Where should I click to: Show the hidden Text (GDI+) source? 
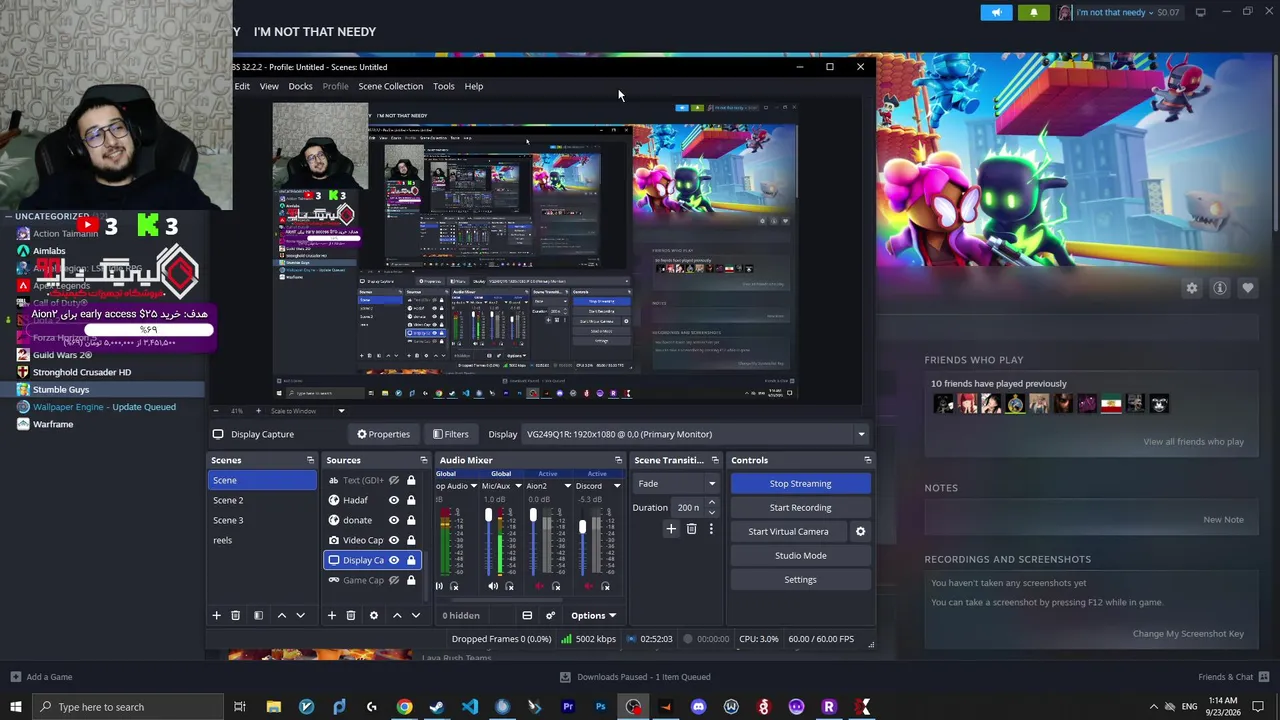tap(394, 480)
